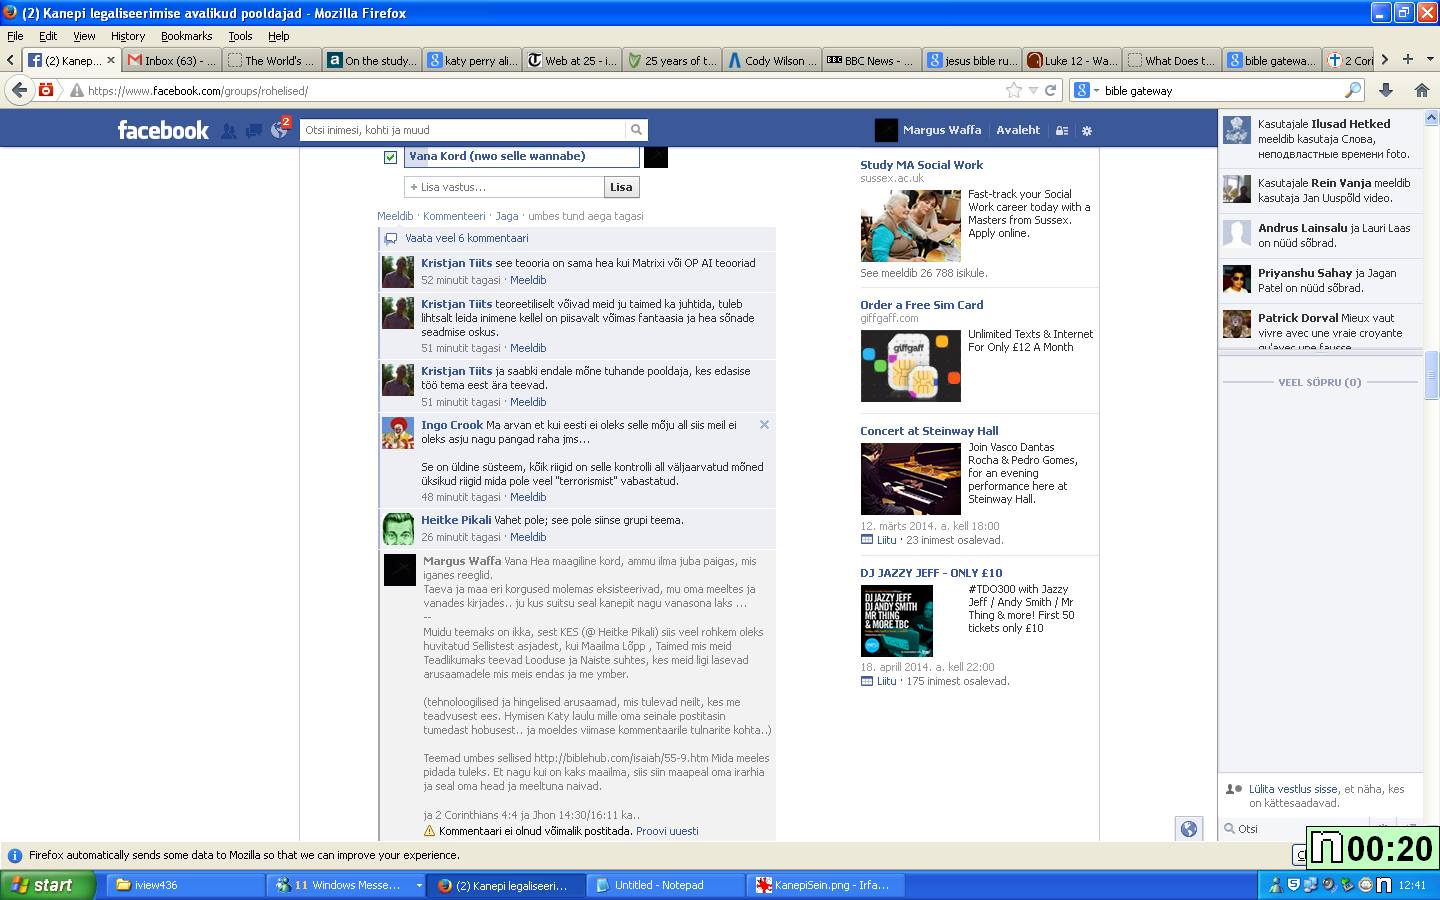Click the Avaleht link in header
Viewport: 1440px width, 900px height.
tap(1018, 130)
